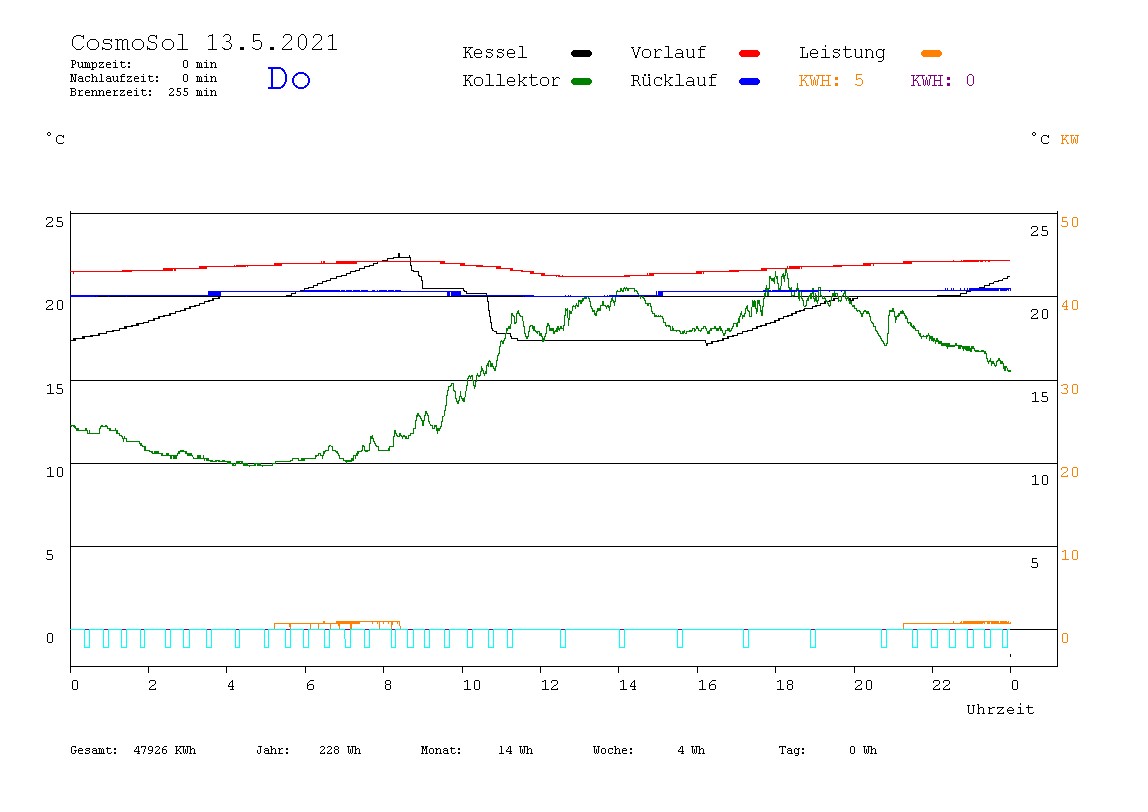1148x812 pixels.
Task: Click the 'Woche: 4 Wh' weekly value
Action: (x=649, y=750)
